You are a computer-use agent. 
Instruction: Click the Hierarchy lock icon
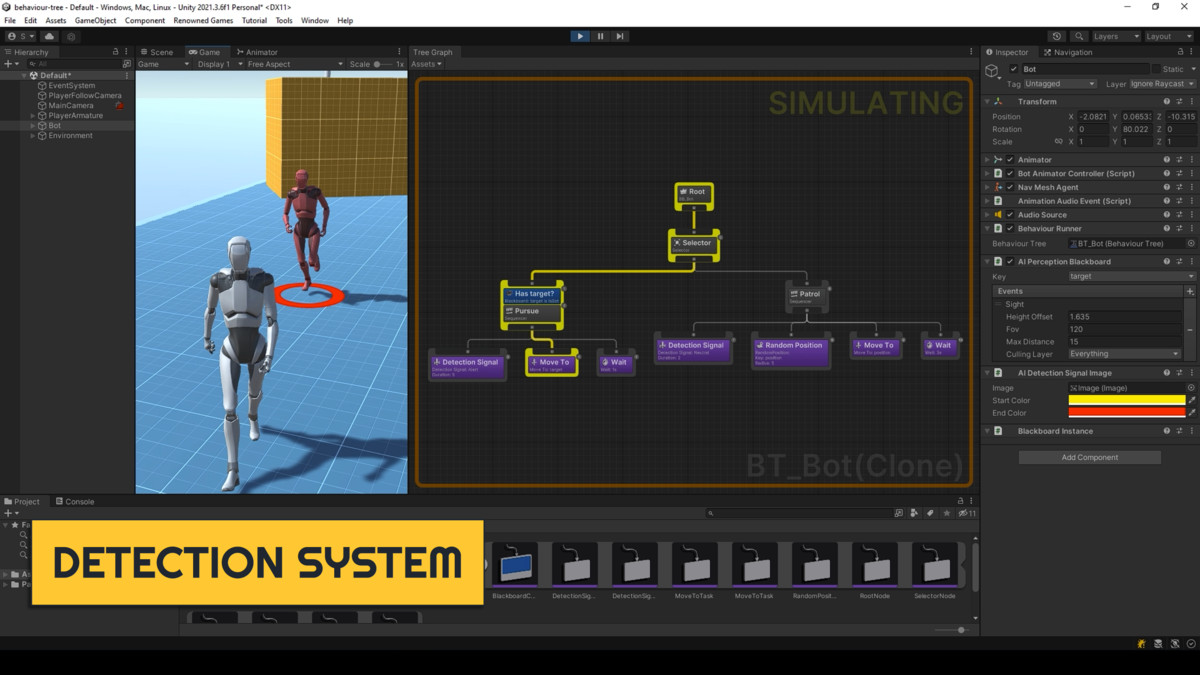point(115,51)
